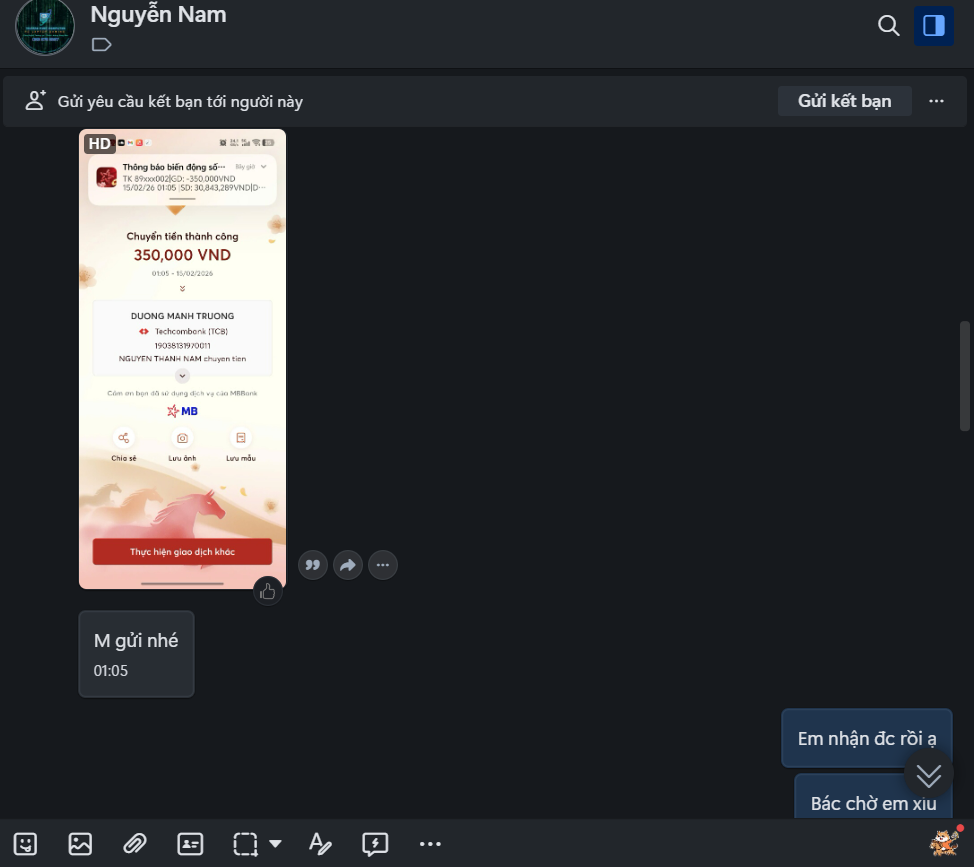Attach a file with the paperclip icon
Screen dimensions: 974x867
(x=135, y=843)
